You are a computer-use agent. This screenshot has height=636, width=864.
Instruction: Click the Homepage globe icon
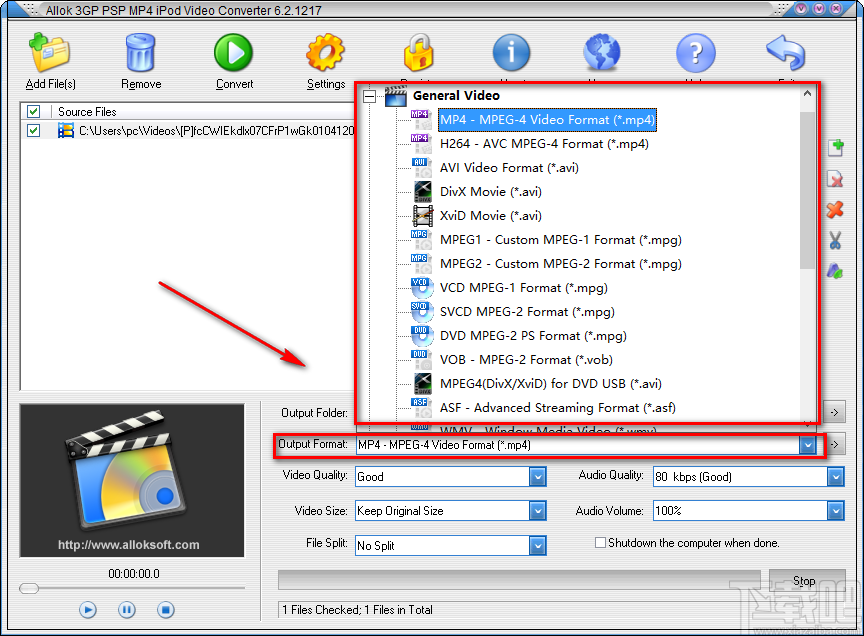coord(602,53)
